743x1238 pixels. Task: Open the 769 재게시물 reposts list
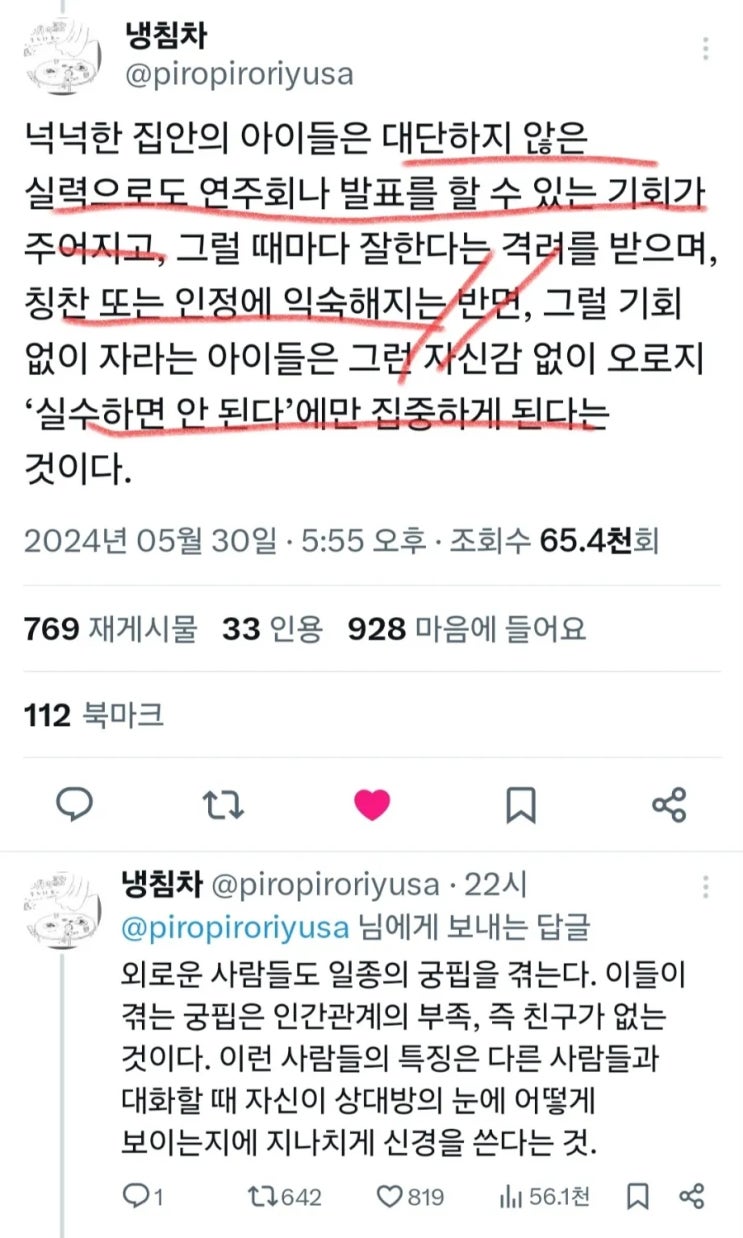(110, 629)
